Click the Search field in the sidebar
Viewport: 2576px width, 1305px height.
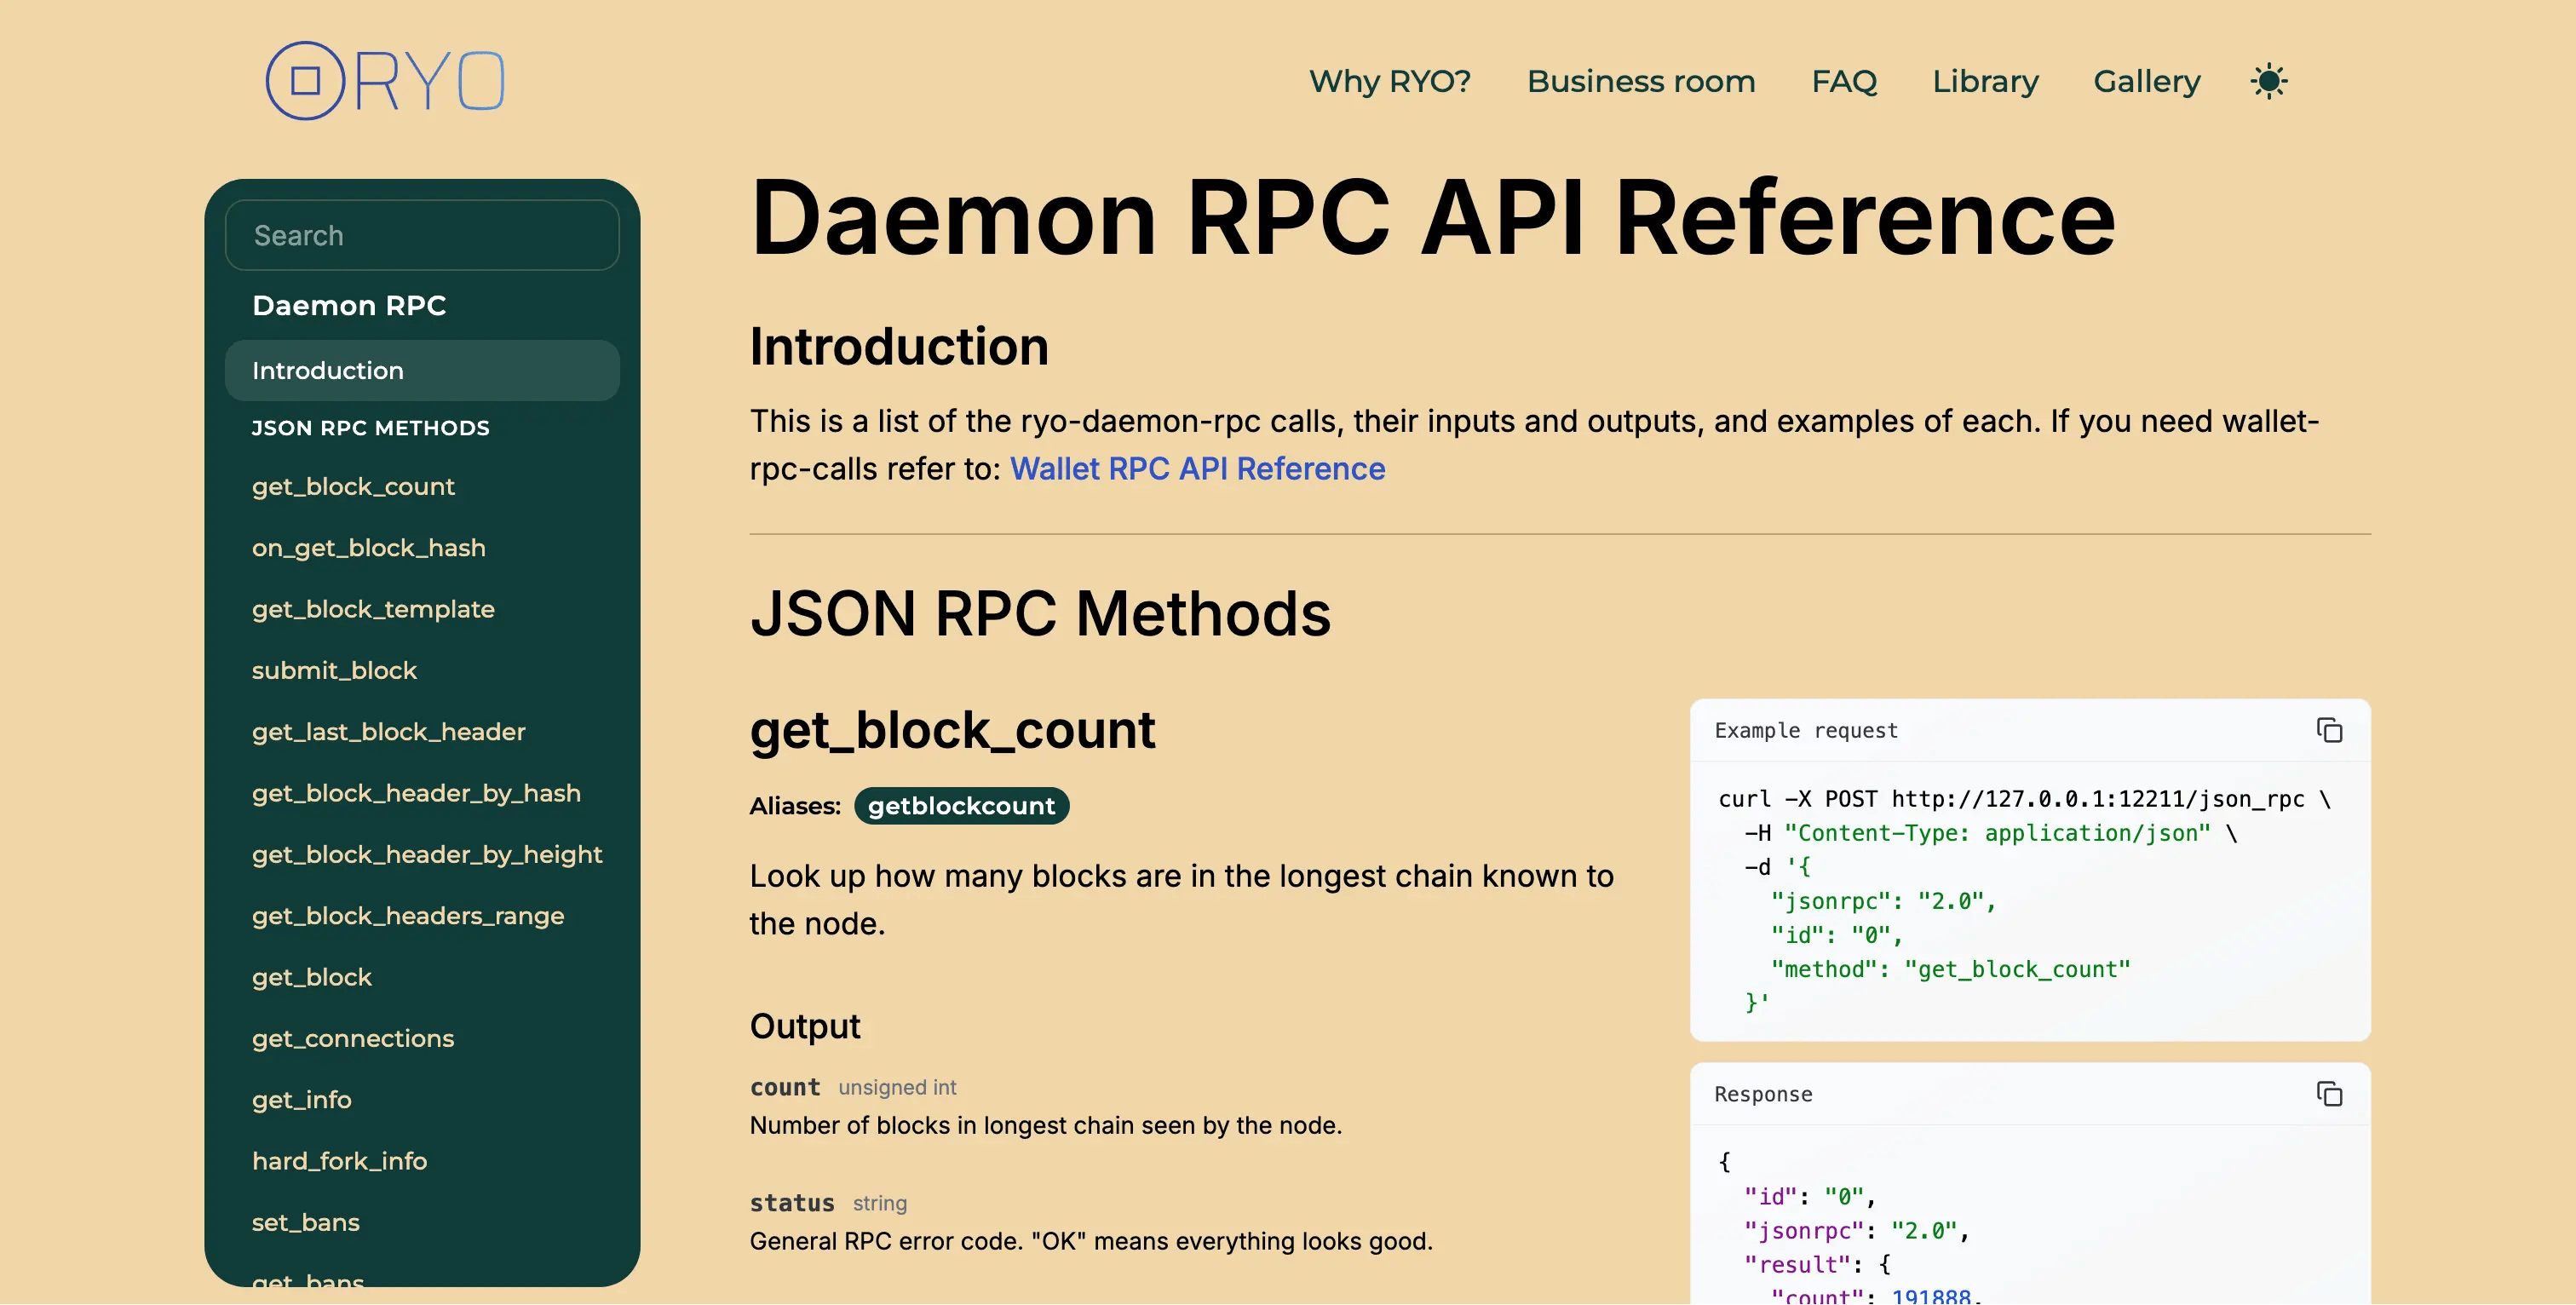422,234
